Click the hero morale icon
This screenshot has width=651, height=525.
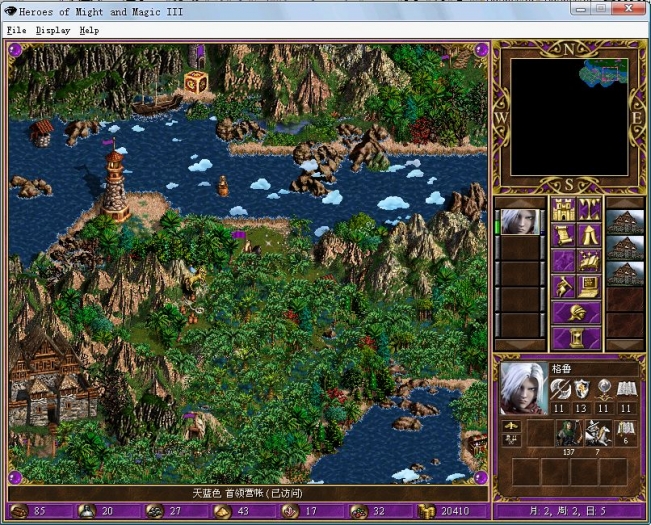[512, 426]
